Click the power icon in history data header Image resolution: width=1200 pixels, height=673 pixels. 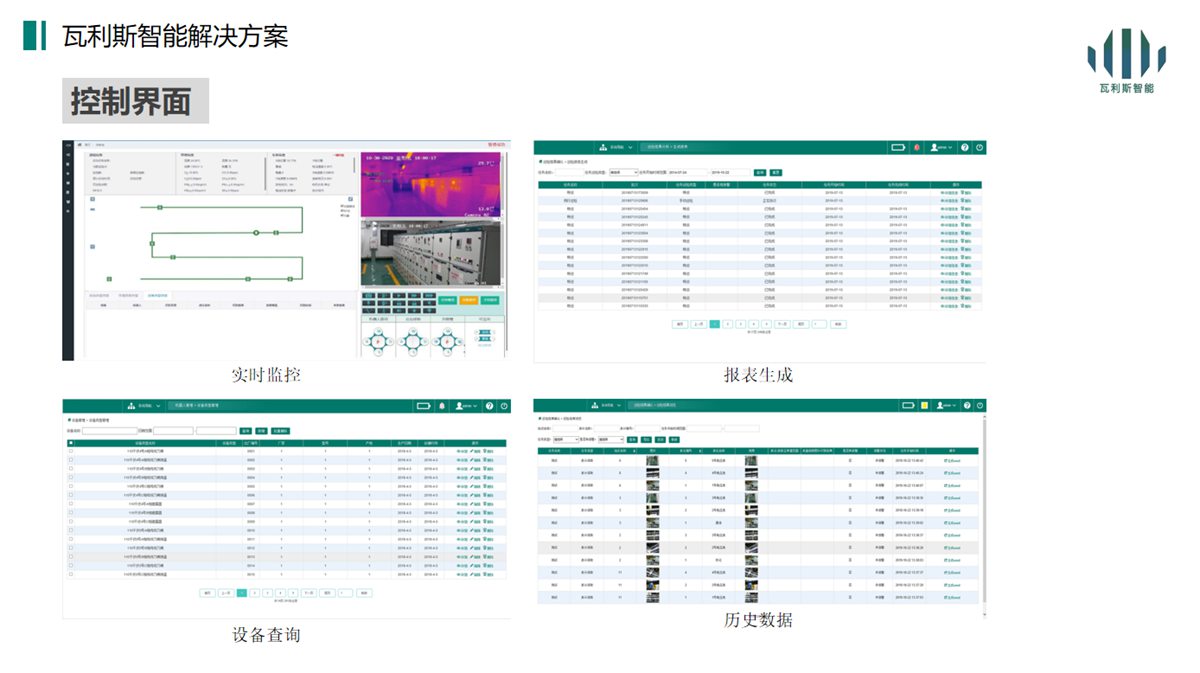tap(979, 406)
